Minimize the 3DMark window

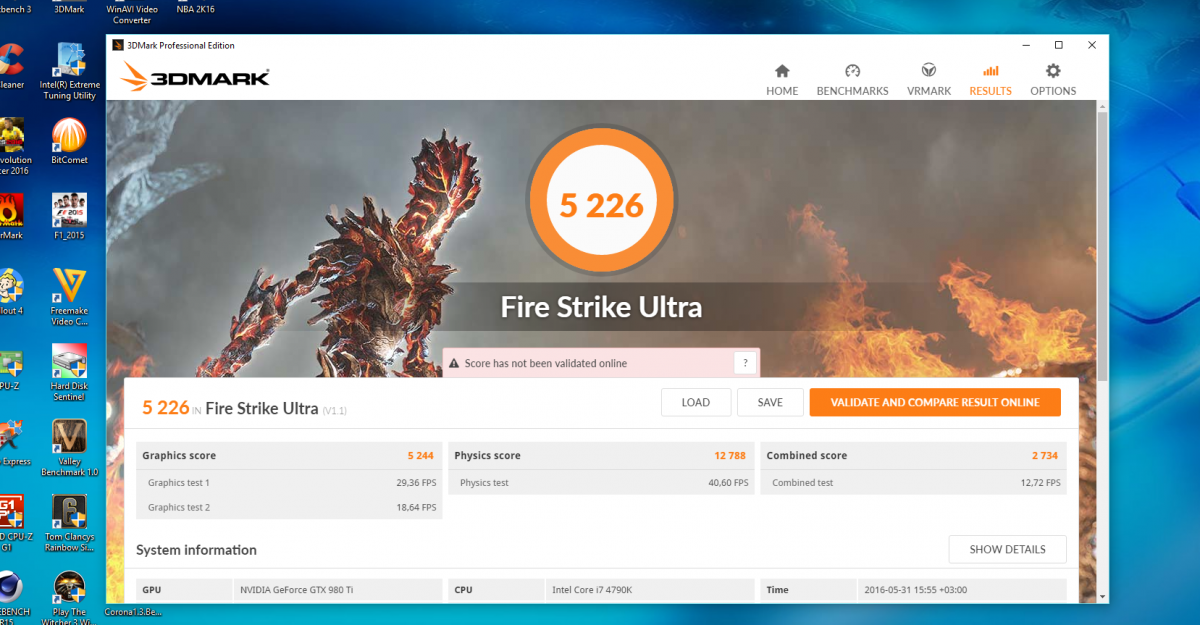1025,45
